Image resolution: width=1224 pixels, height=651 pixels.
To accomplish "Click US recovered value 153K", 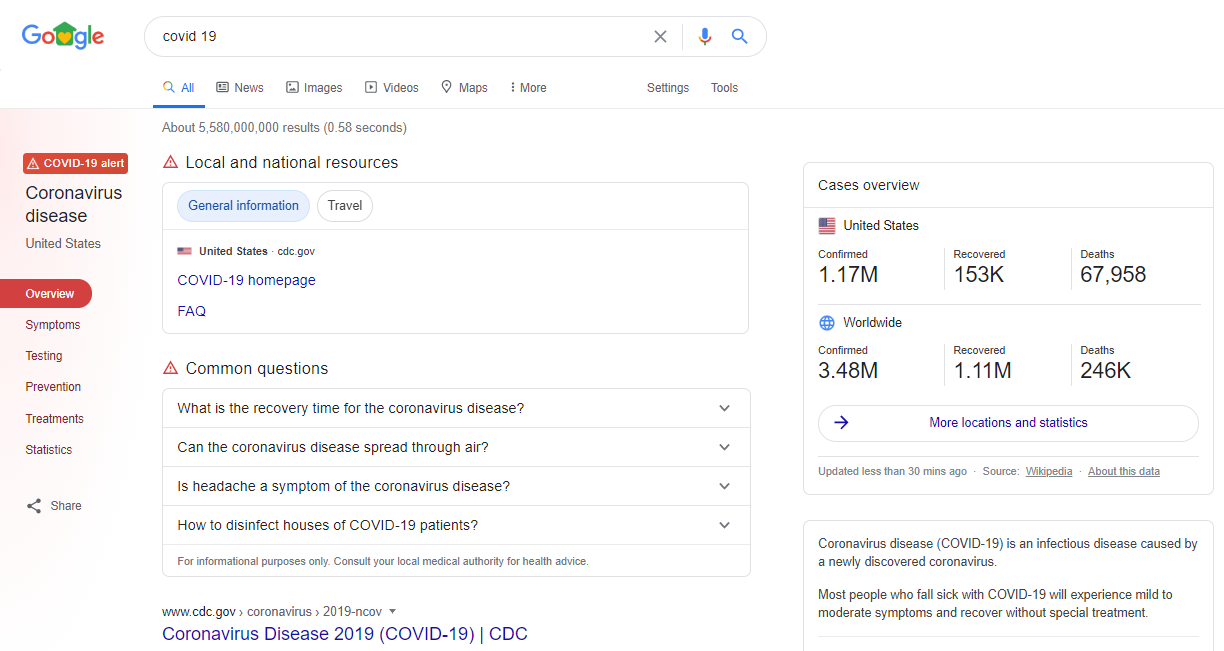I will tap(978, 275).
